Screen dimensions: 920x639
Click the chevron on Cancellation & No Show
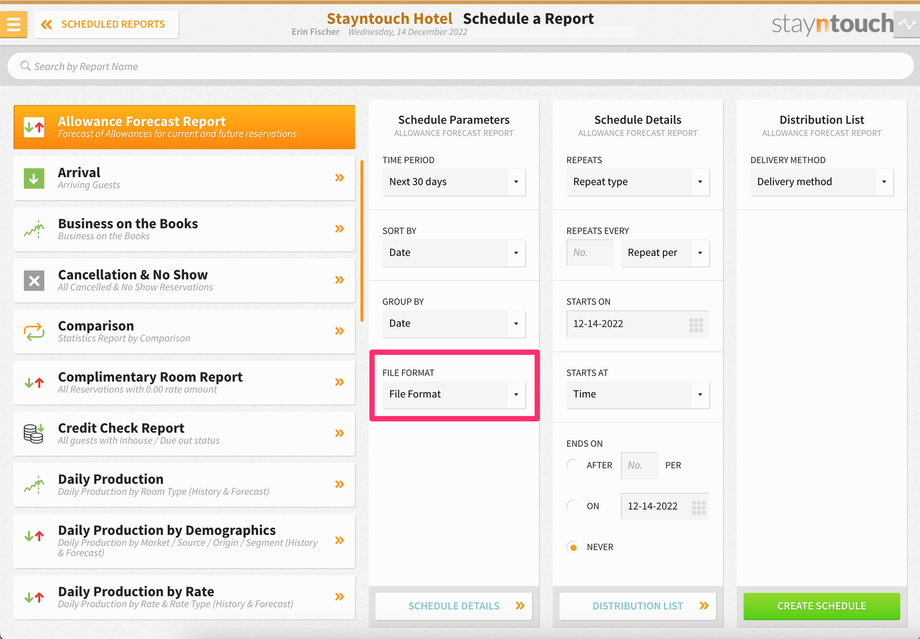tap(339, 279)
